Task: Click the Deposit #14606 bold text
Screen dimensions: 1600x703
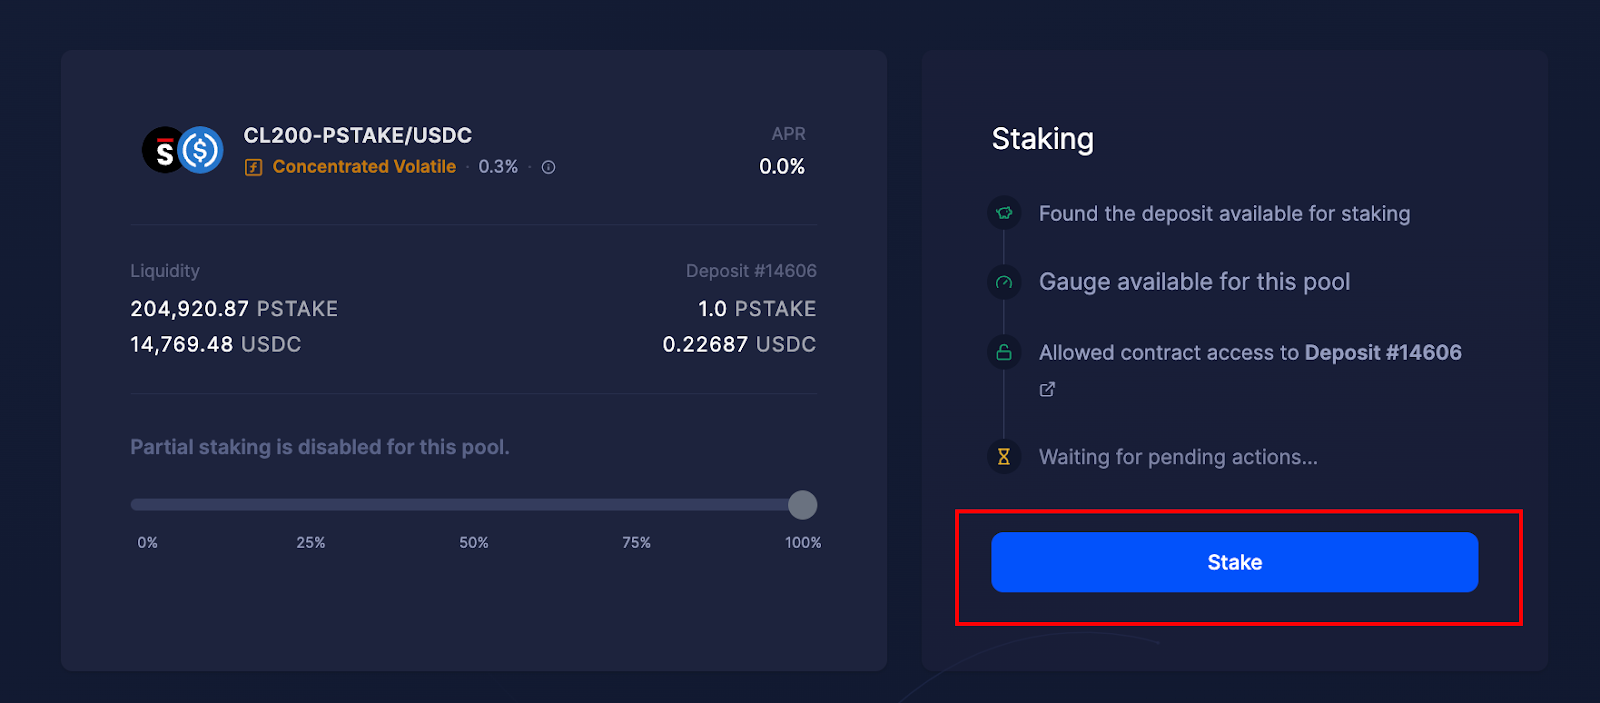Action: click(x=1383, y=352)
